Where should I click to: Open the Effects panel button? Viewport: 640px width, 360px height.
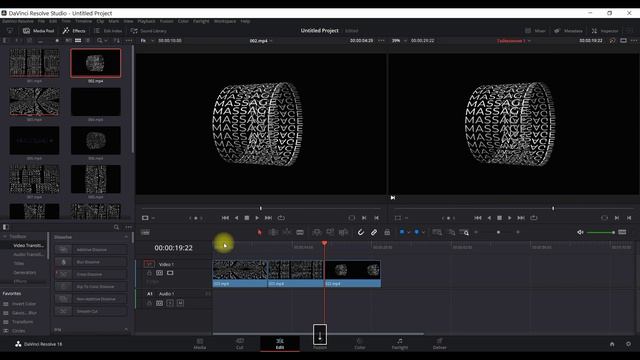[x=74, y=31]
